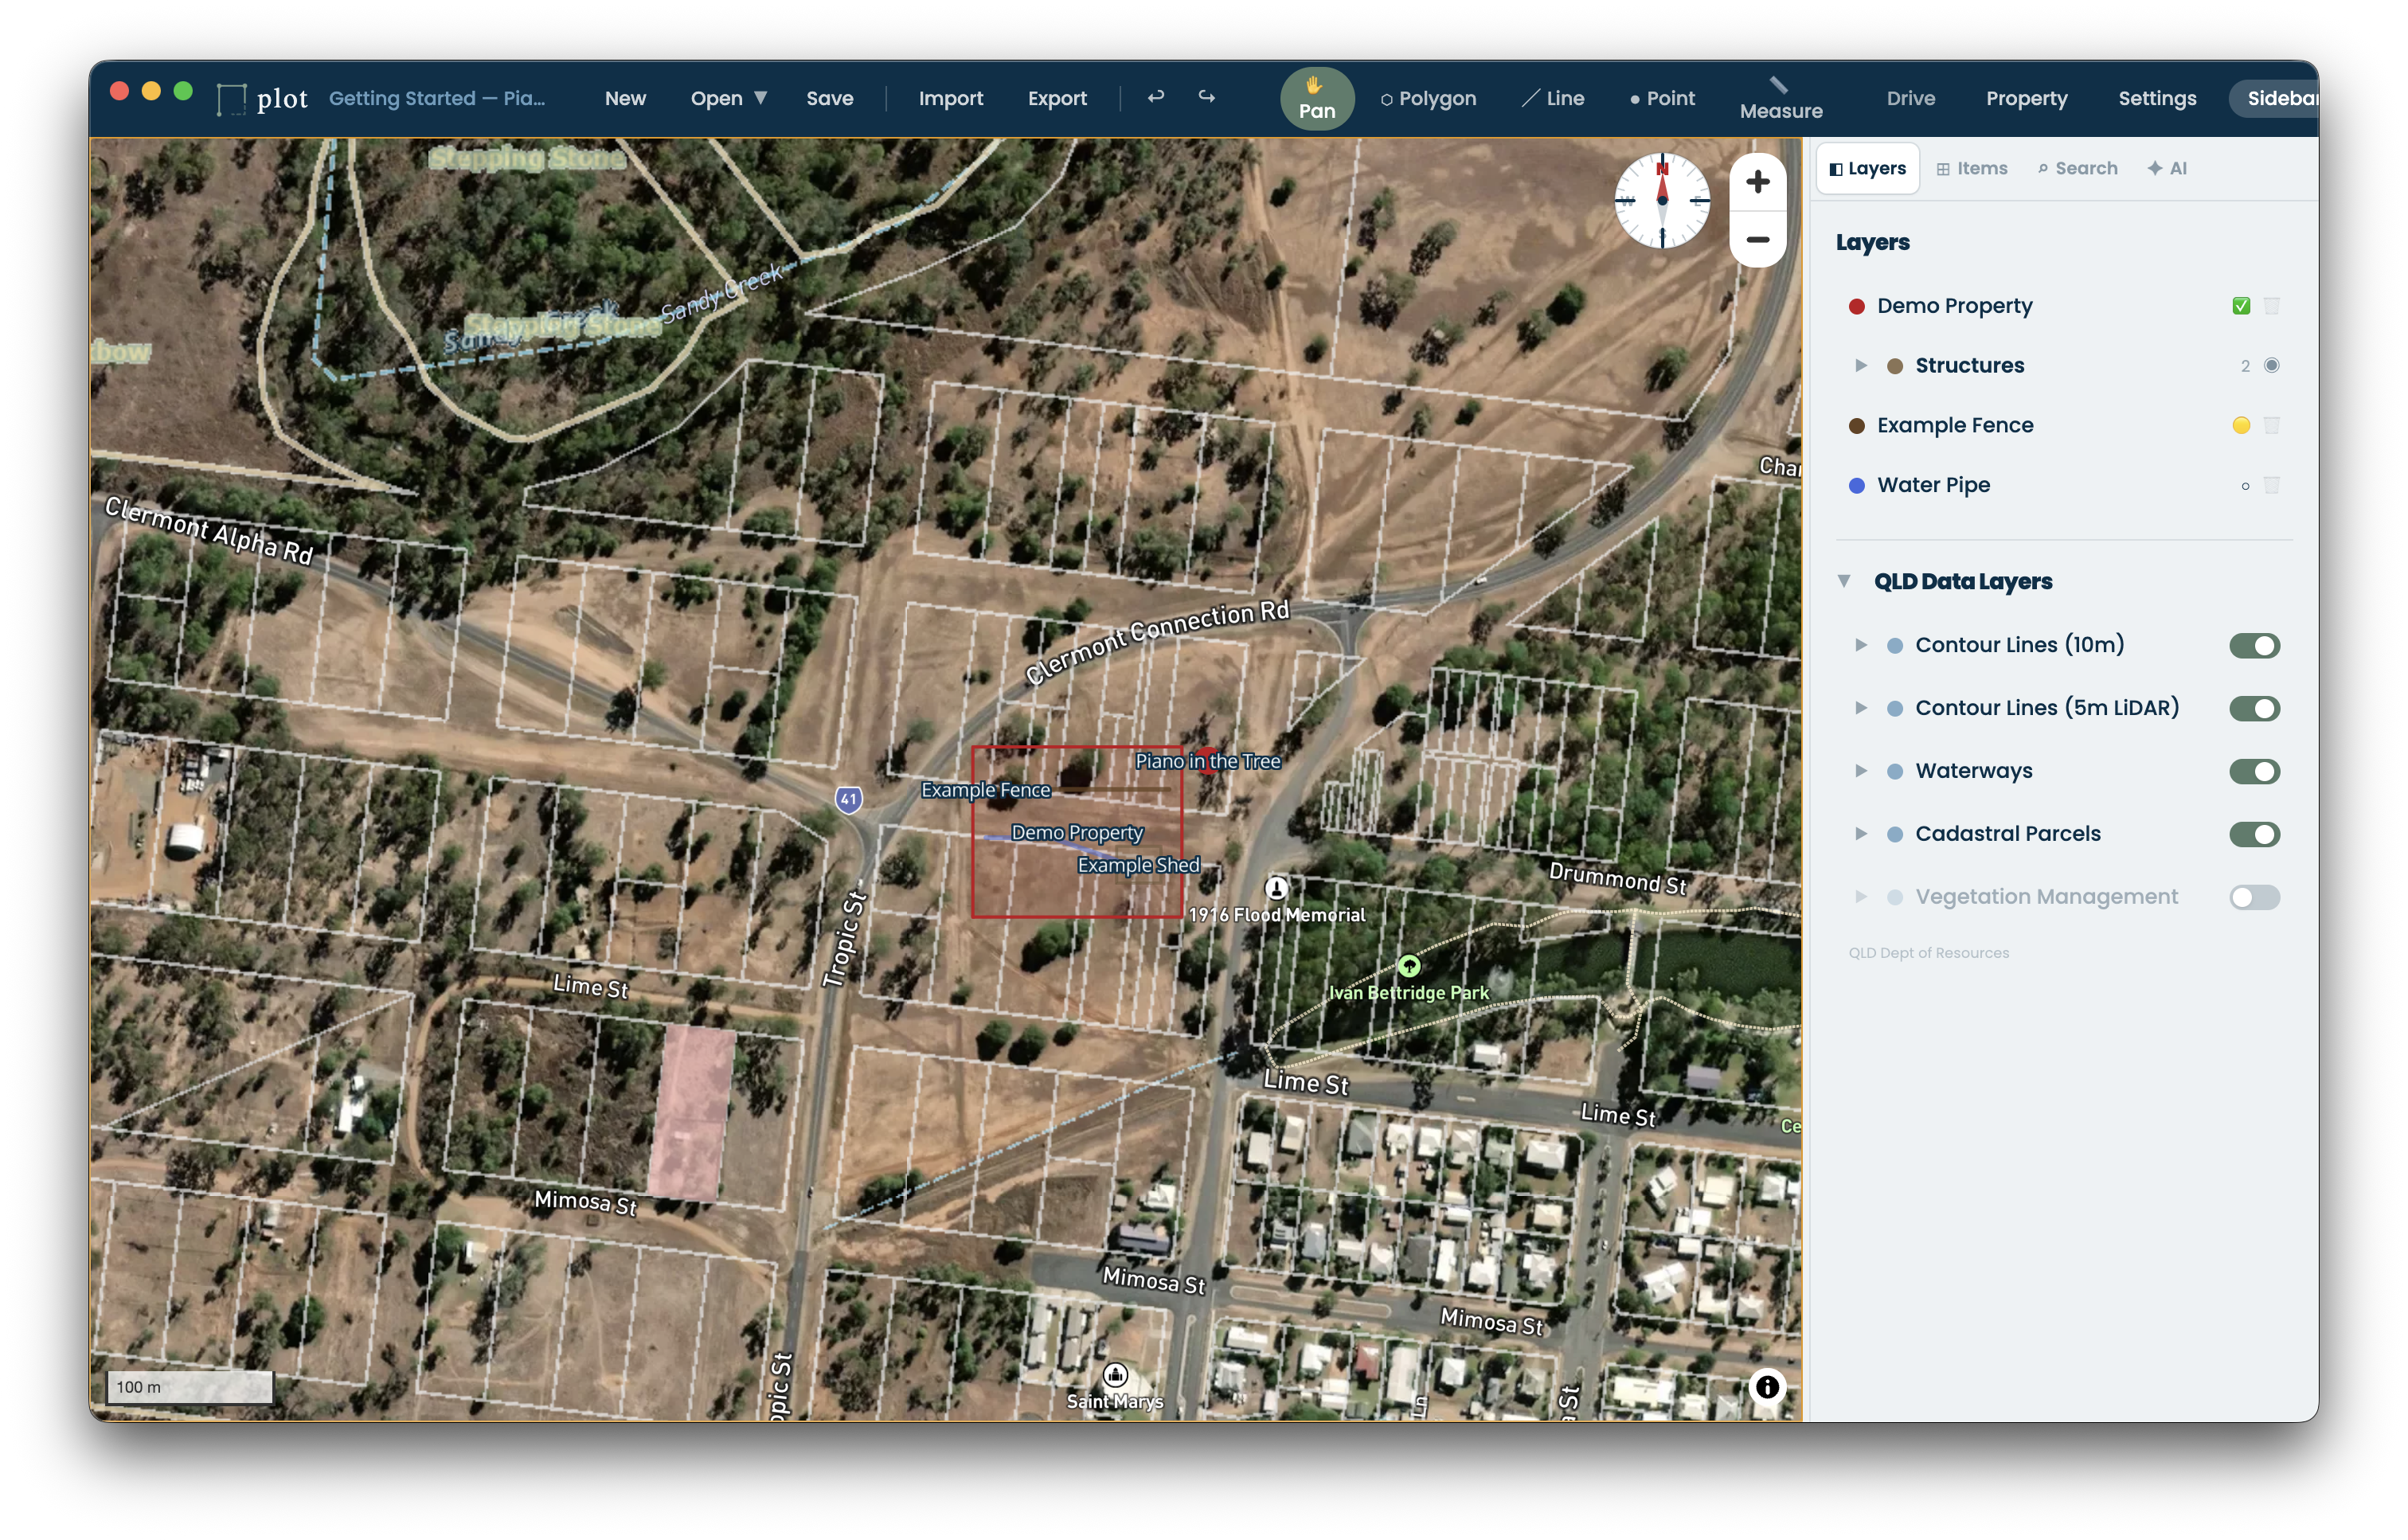This screenshot has width=2408, height=1540.
Task: Select the Polygon drawing tool
Action: click(x=1428, y=98)
